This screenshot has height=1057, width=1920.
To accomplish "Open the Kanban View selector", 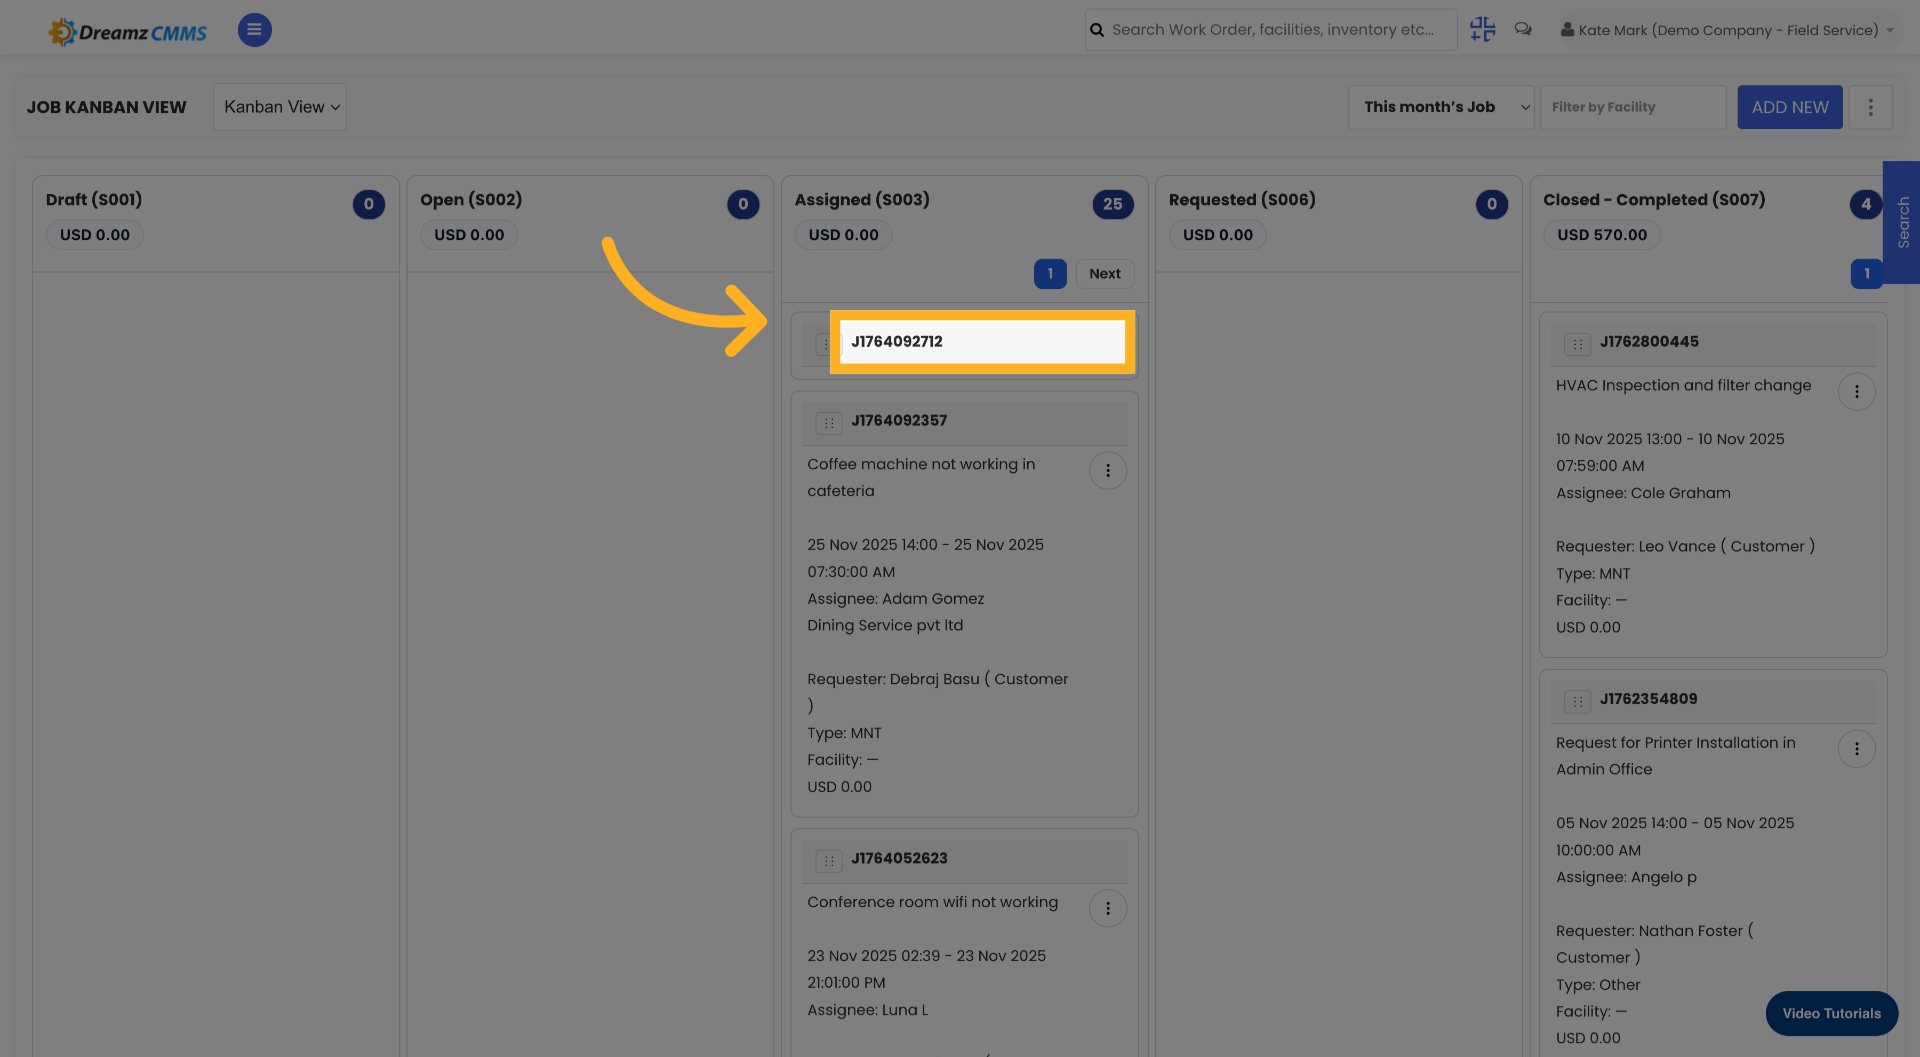I will coord(279,107).
